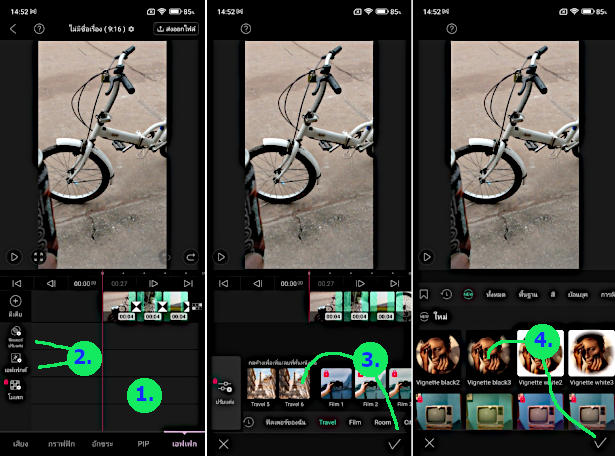615x456 pixels.
Task: Select the locked Film 1 filter thumbnail
Action: coord(336,383)
